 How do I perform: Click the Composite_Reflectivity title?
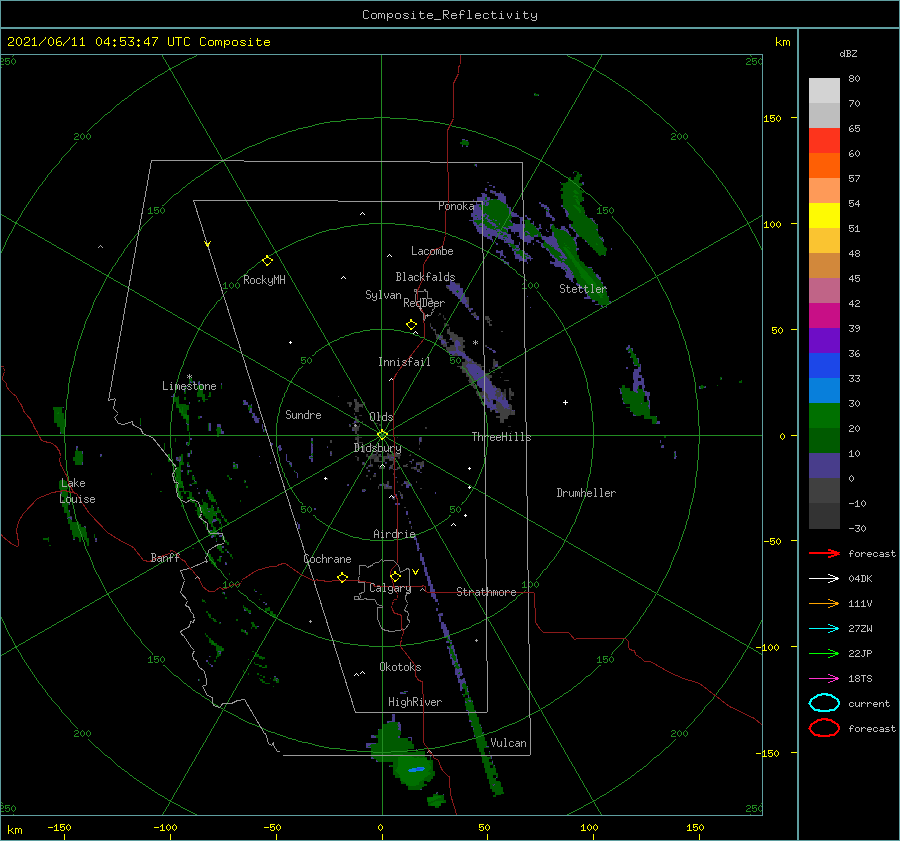click(x=450, y=15)
